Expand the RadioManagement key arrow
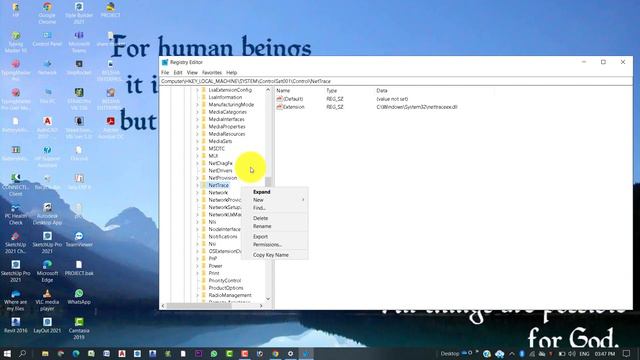This screenshot has height=360, width=640. [x=198, y=295]
